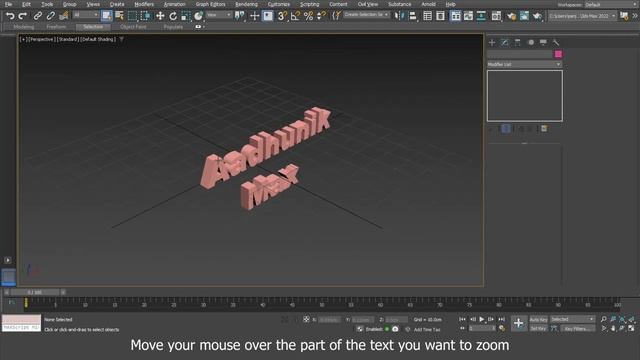
Task: Activate the Select Object tool
Action: (106, 16)
